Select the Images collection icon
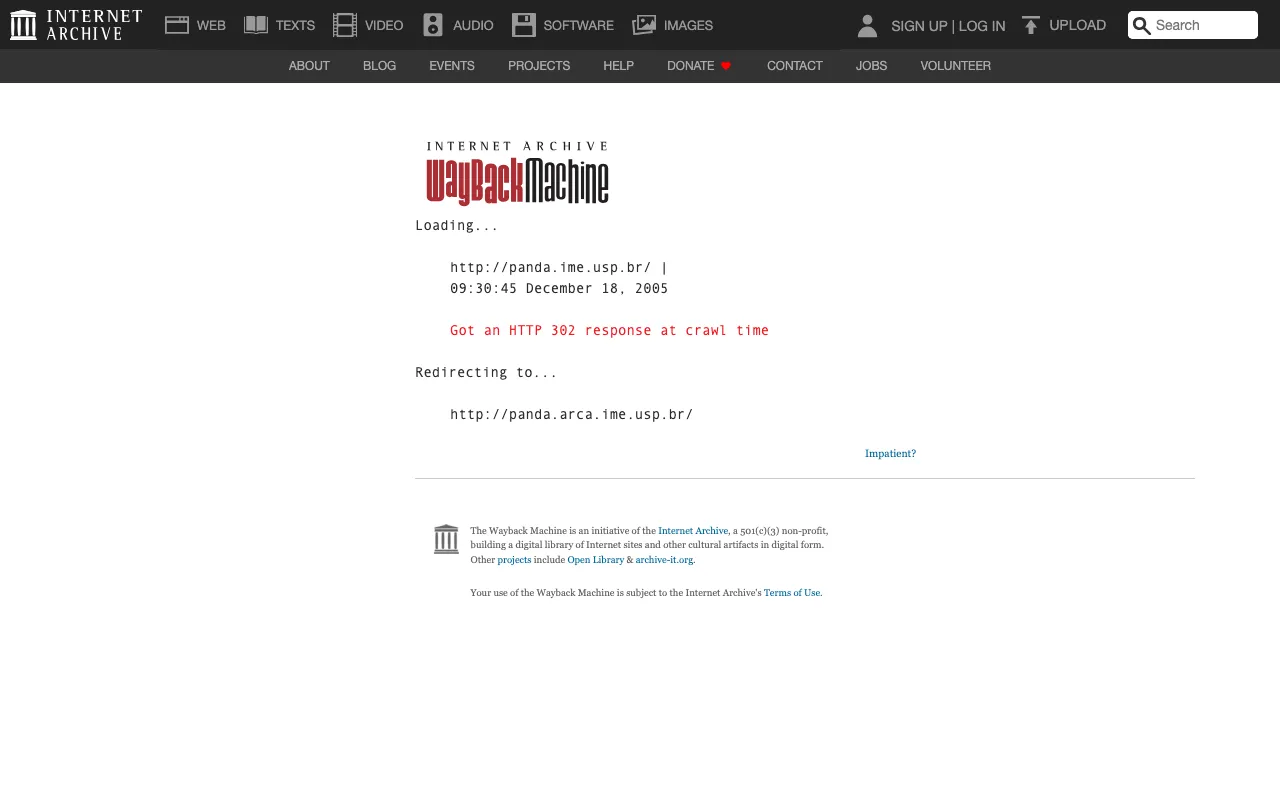This screenshot has width=1280, height=800. click(x=644, y=25)
